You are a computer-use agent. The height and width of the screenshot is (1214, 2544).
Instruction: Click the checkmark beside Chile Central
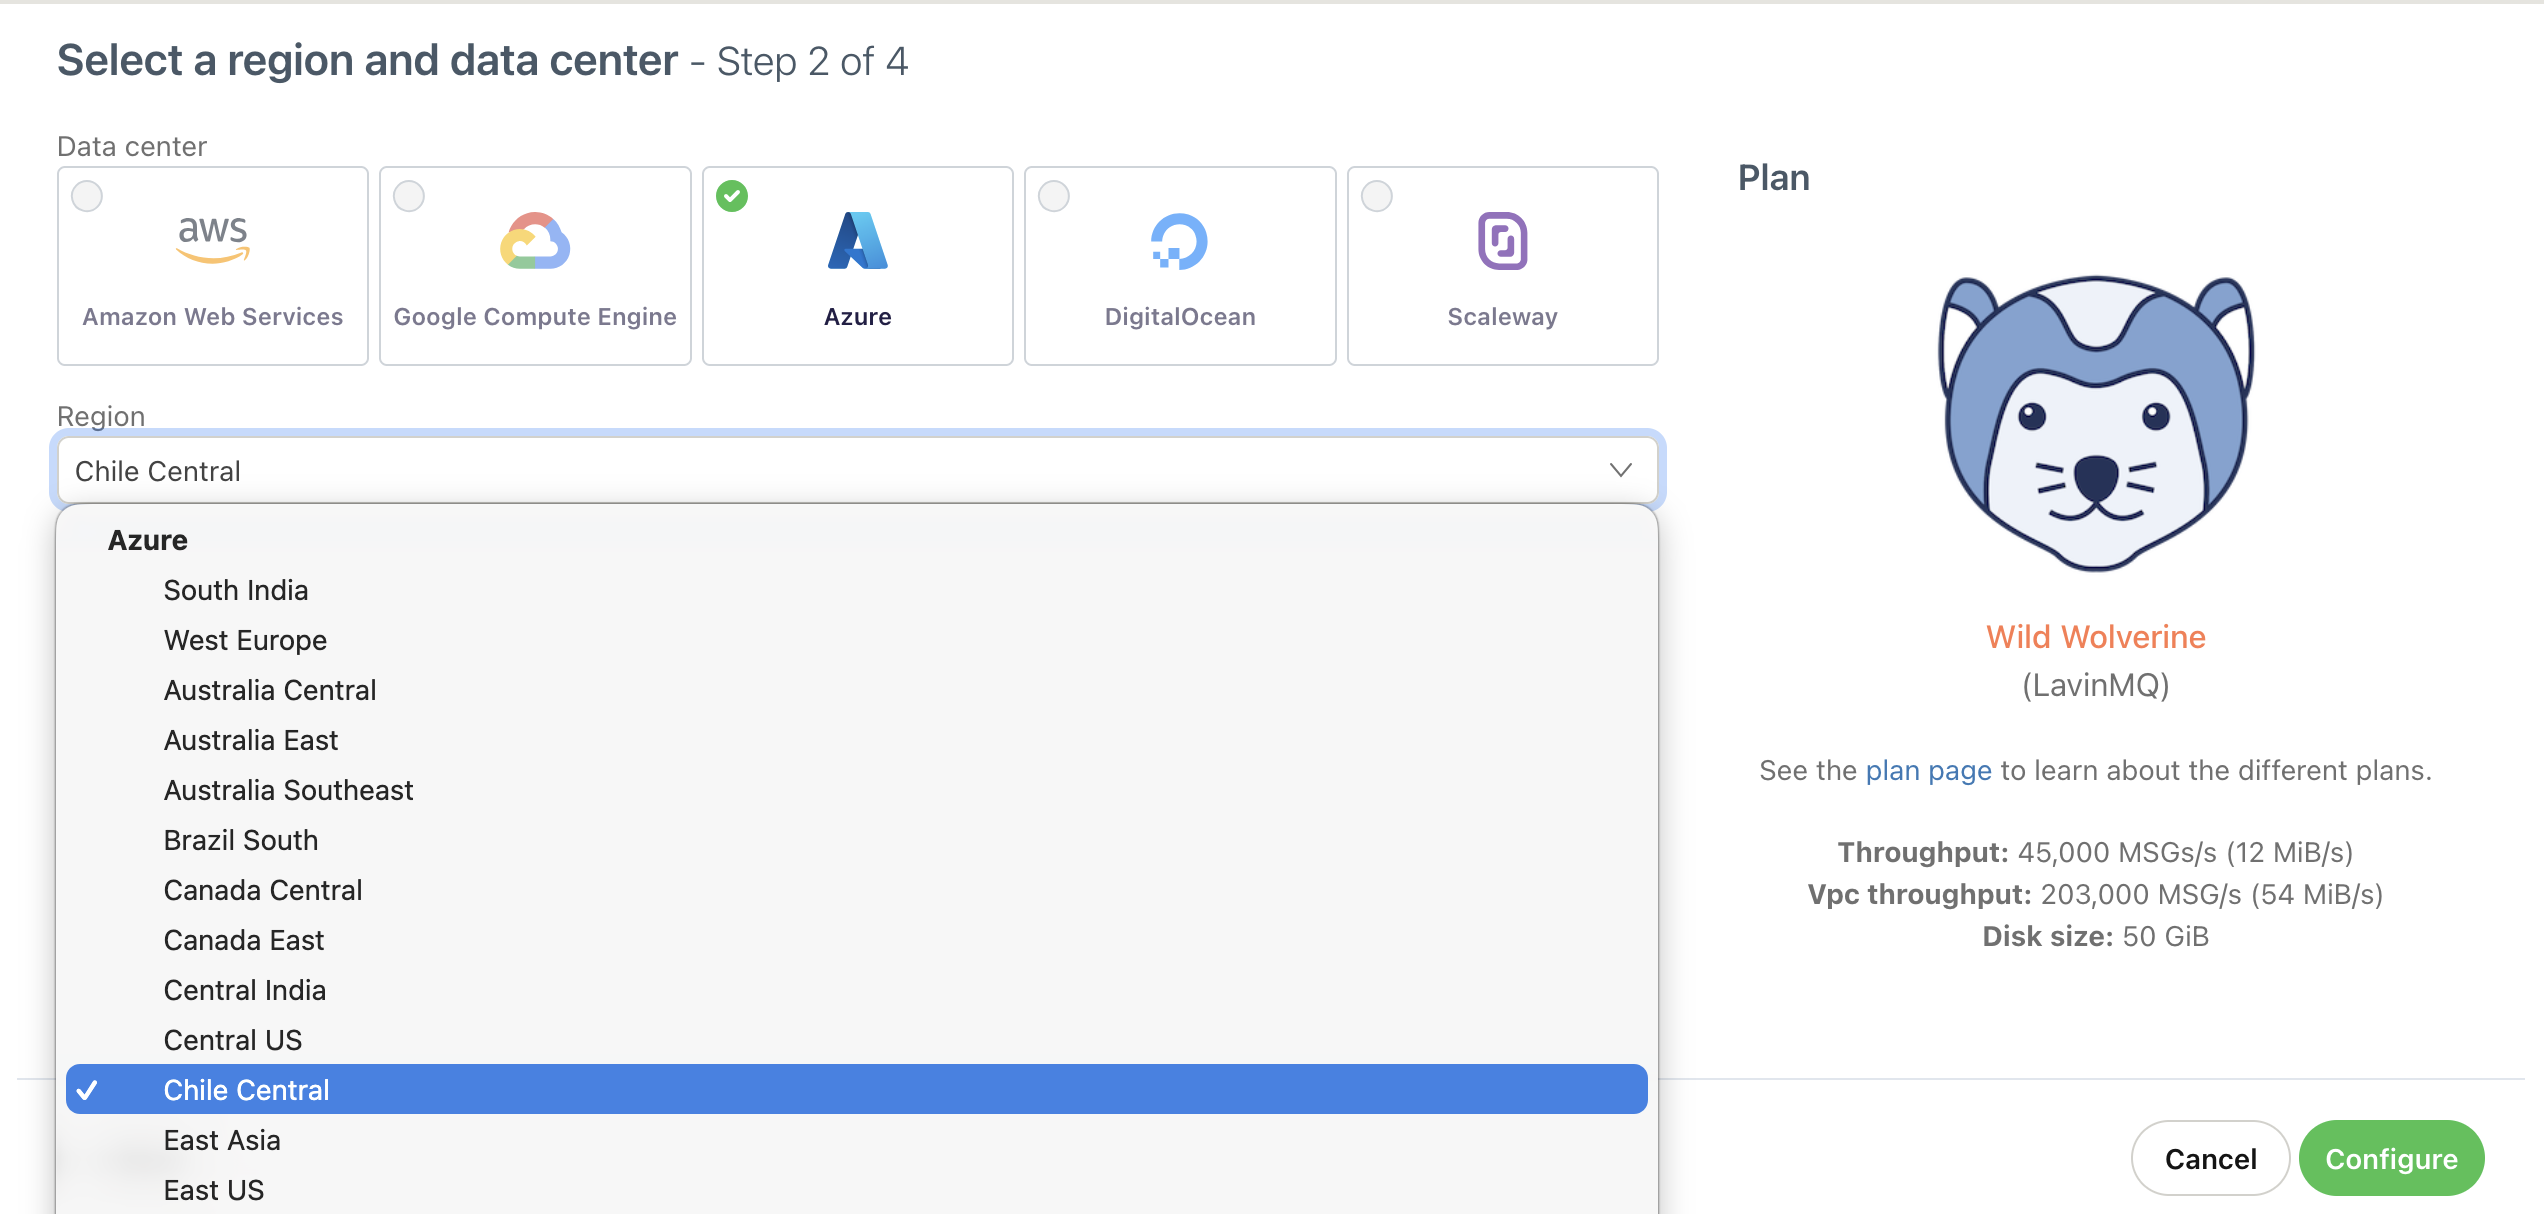[x=88, y=1090]
